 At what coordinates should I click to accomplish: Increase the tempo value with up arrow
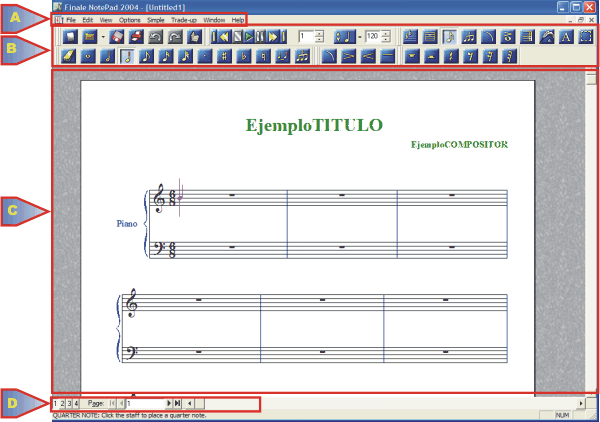(387, 34)
